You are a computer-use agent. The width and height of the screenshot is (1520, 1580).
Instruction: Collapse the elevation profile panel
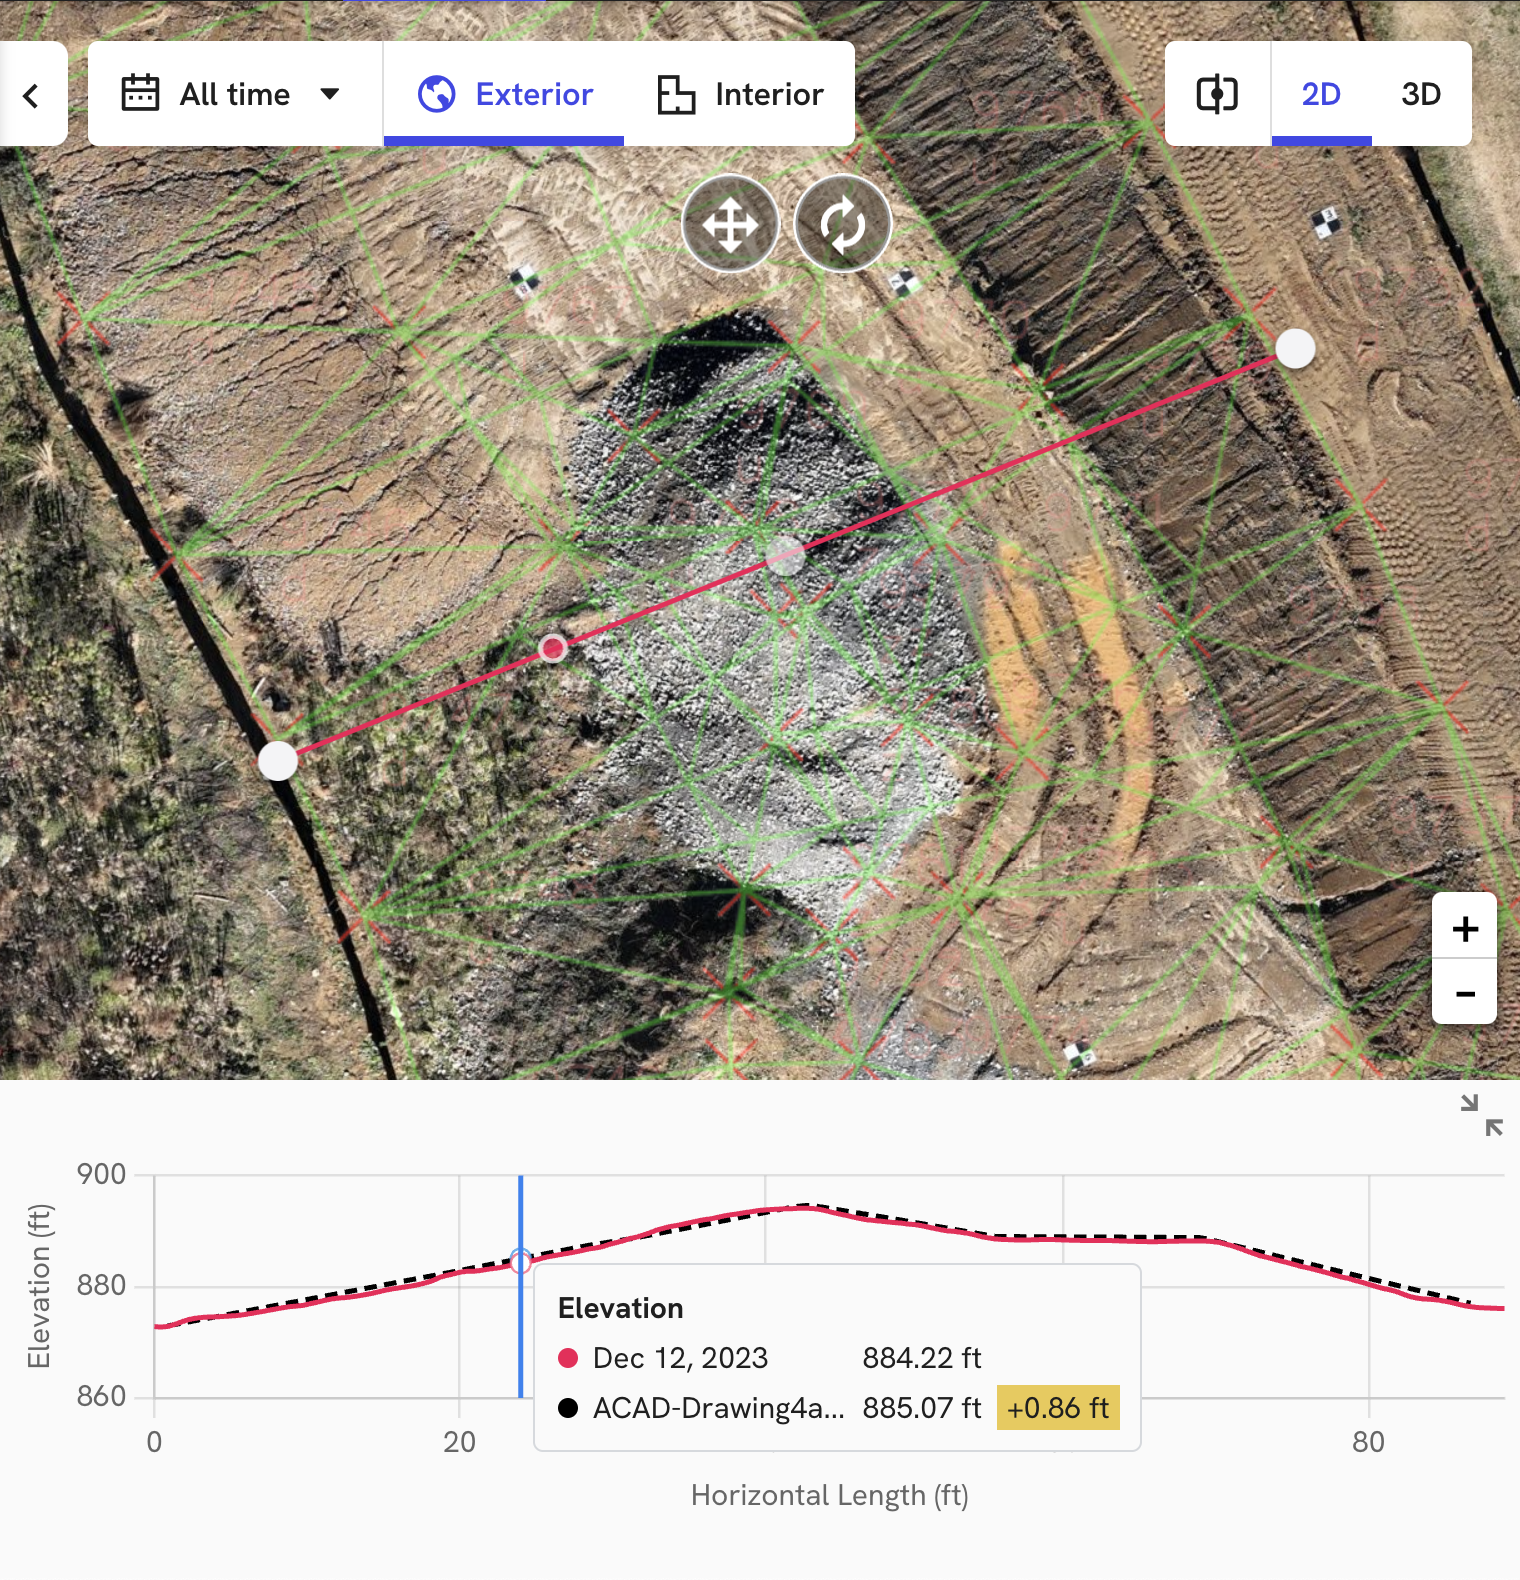pos(1482,1115)
